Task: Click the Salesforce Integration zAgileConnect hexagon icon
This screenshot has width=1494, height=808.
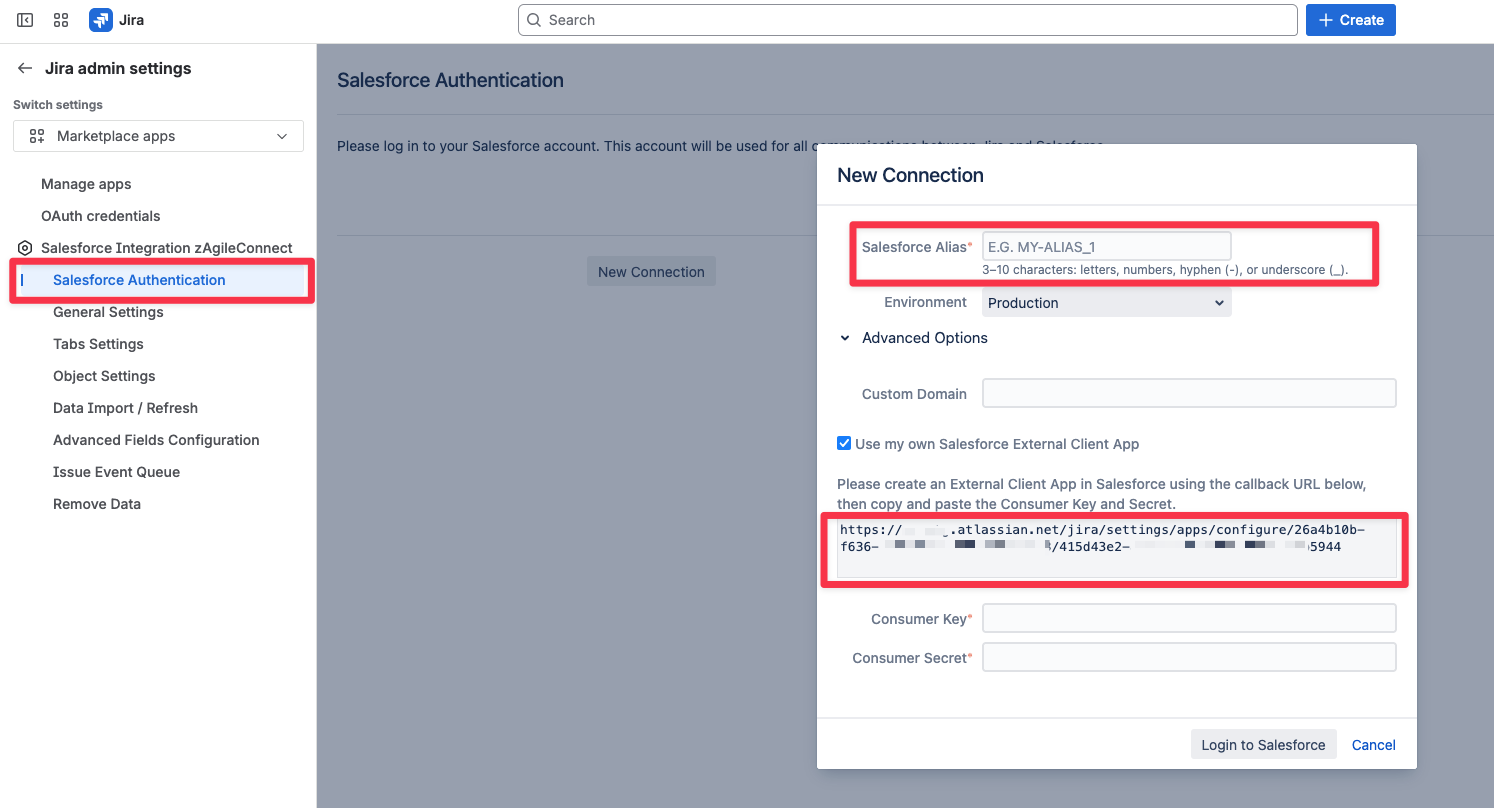Action: [x=25, y=248]
